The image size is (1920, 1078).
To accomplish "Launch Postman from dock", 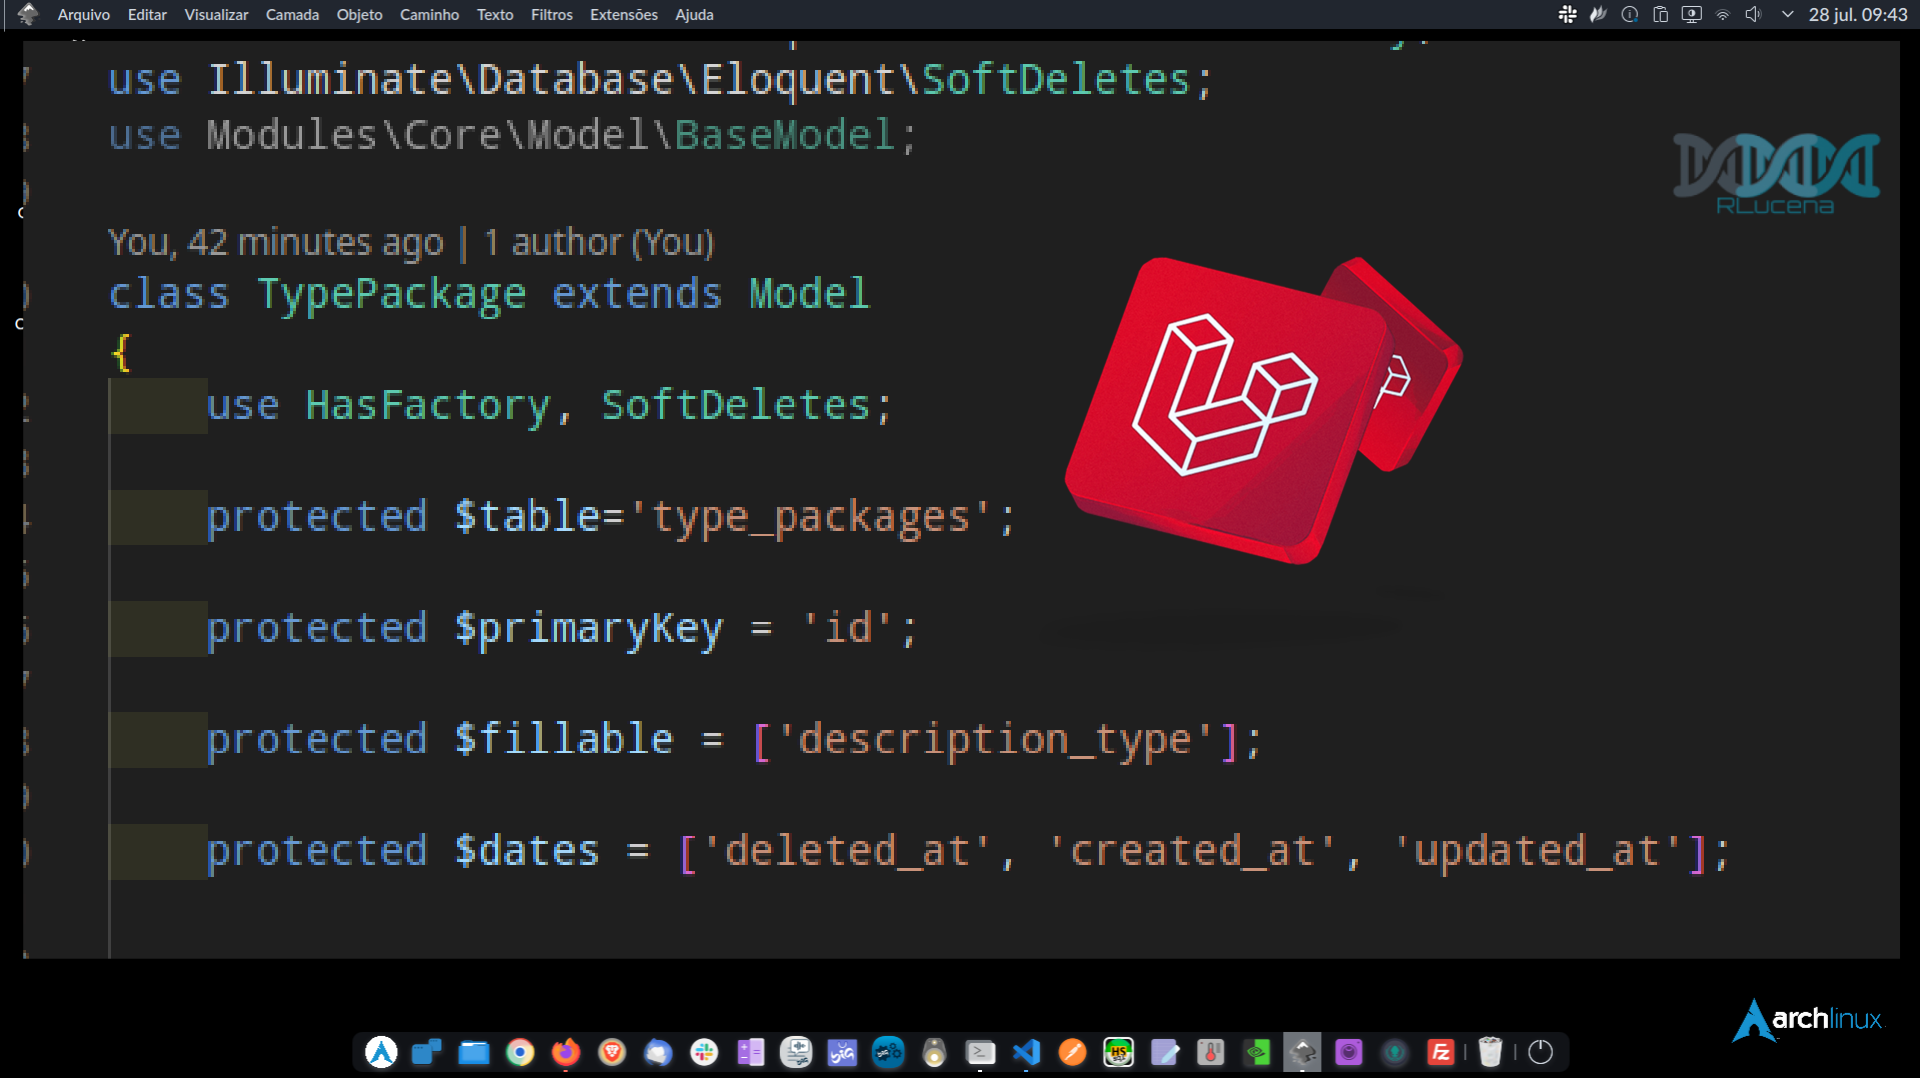I will [x=1072, y=1052].
